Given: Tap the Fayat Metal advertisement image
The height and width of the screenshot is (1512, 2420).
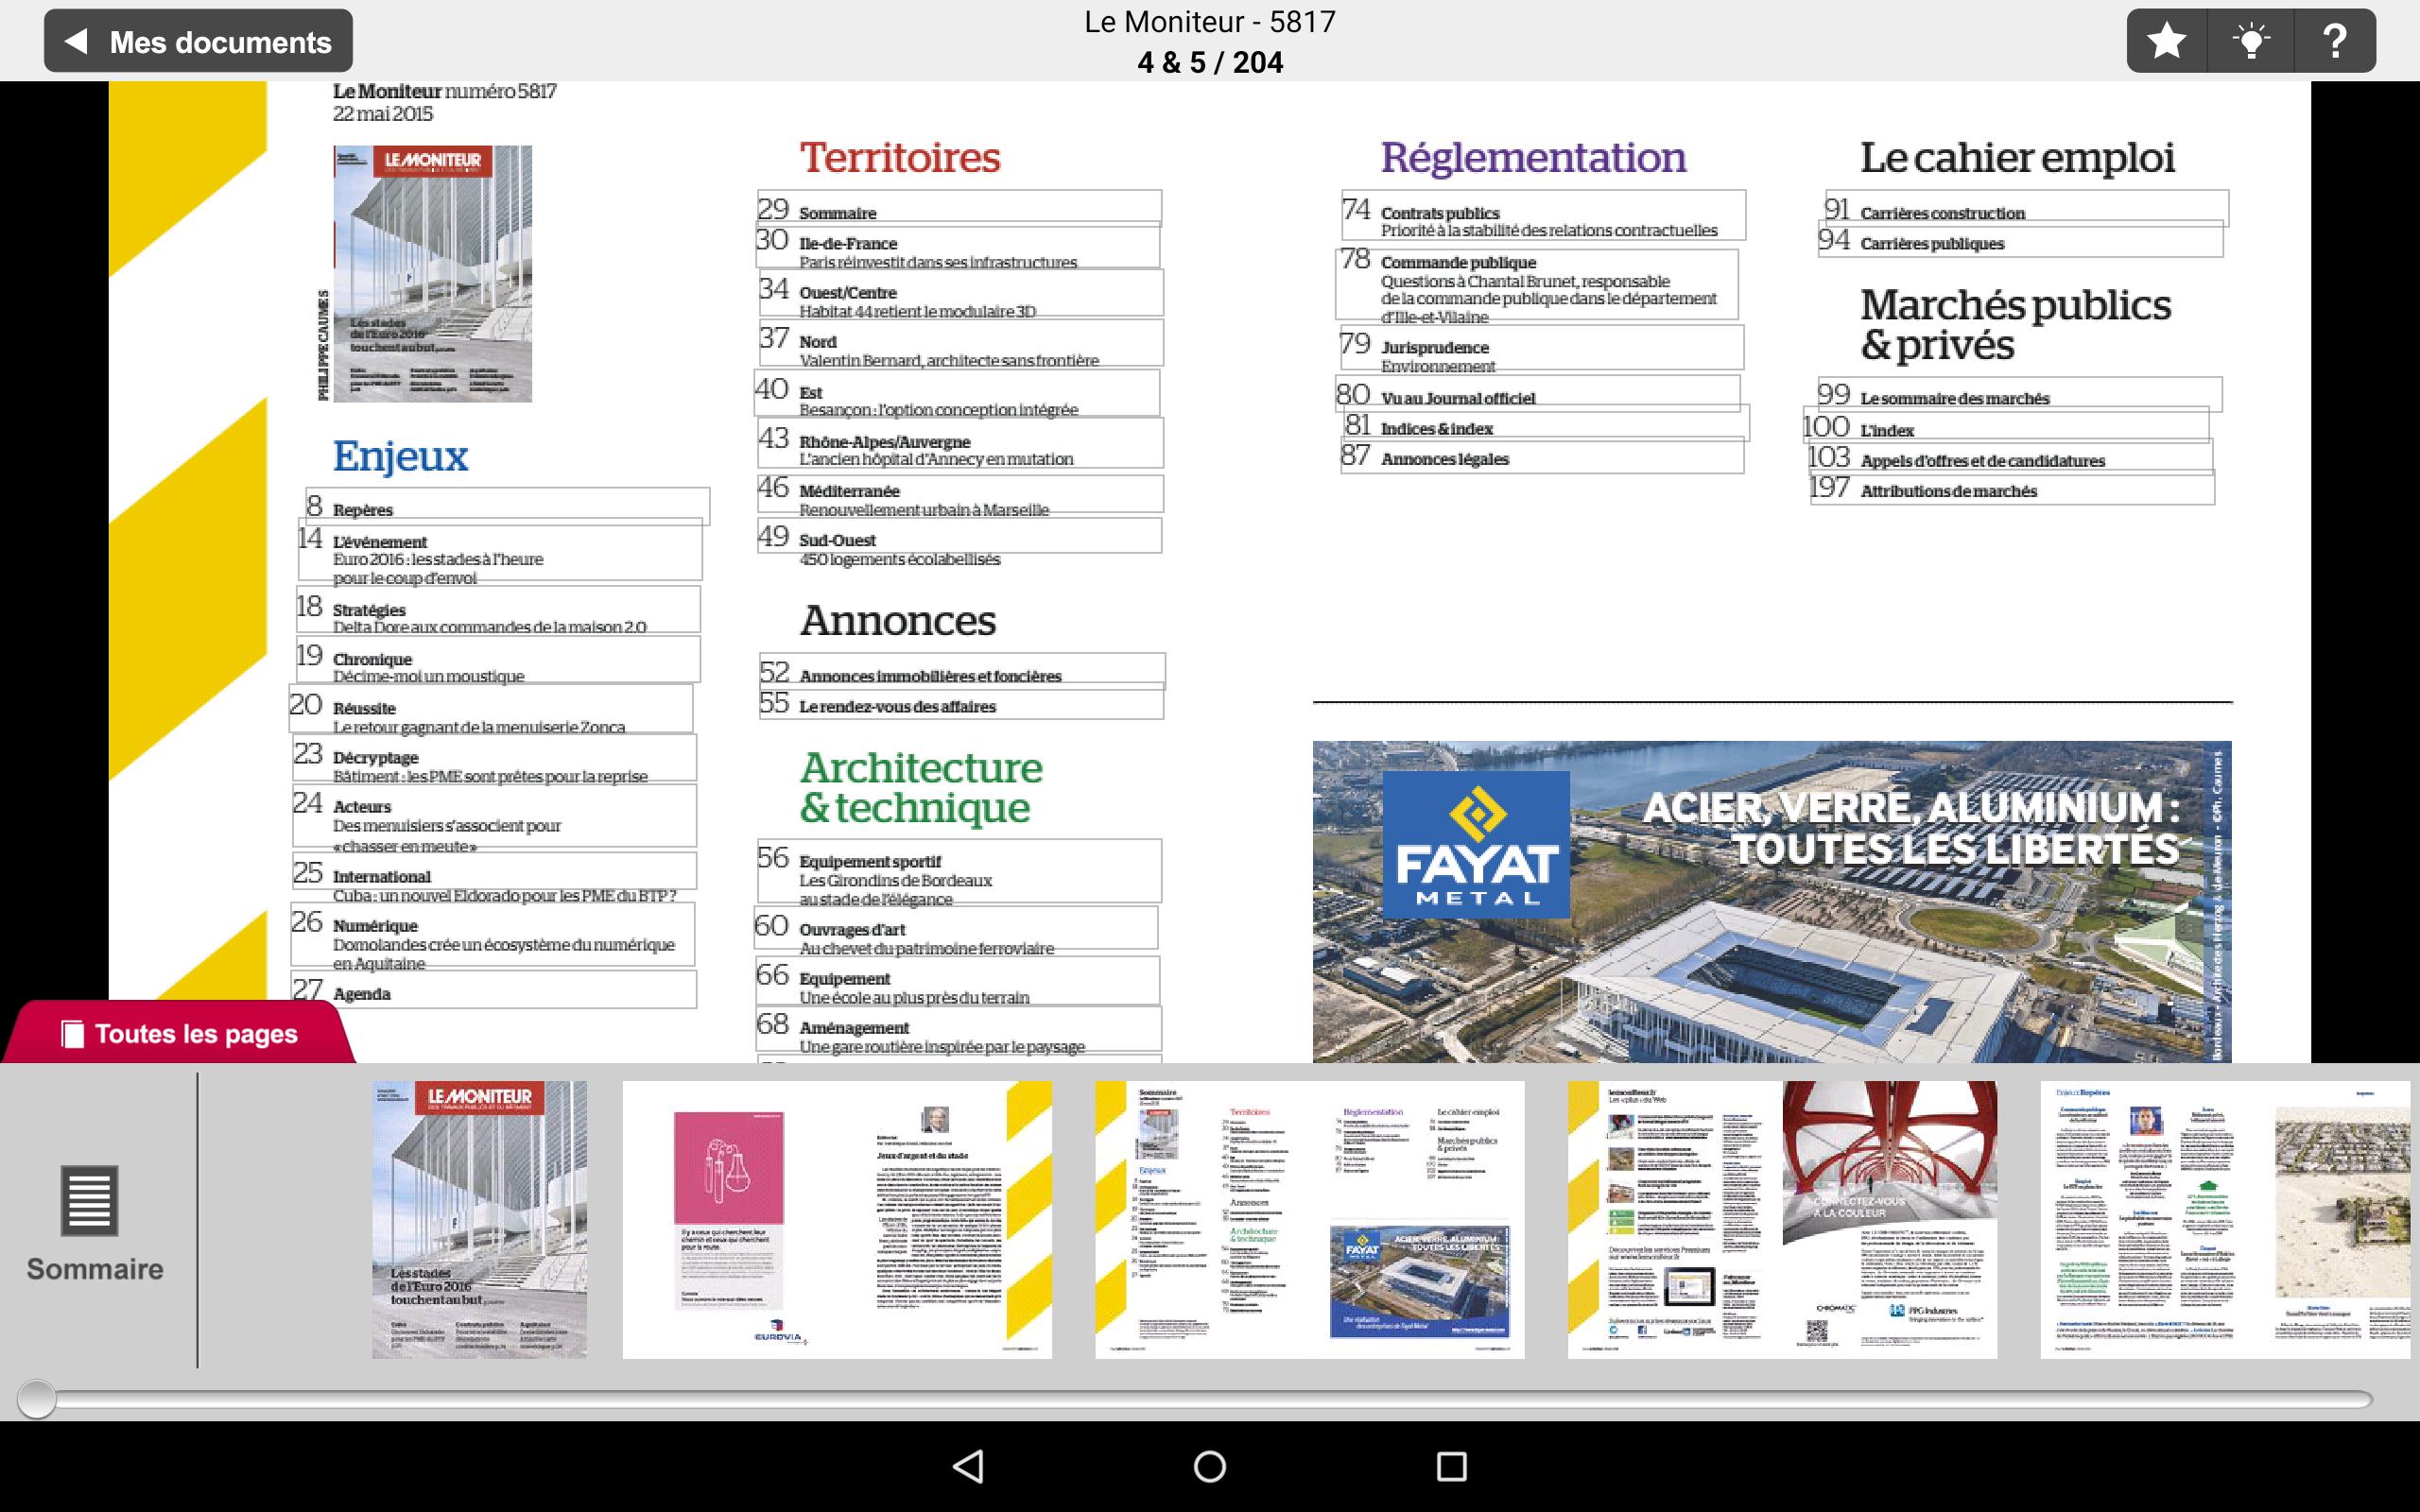Looking at the screenshot, I should (1772, 901).
